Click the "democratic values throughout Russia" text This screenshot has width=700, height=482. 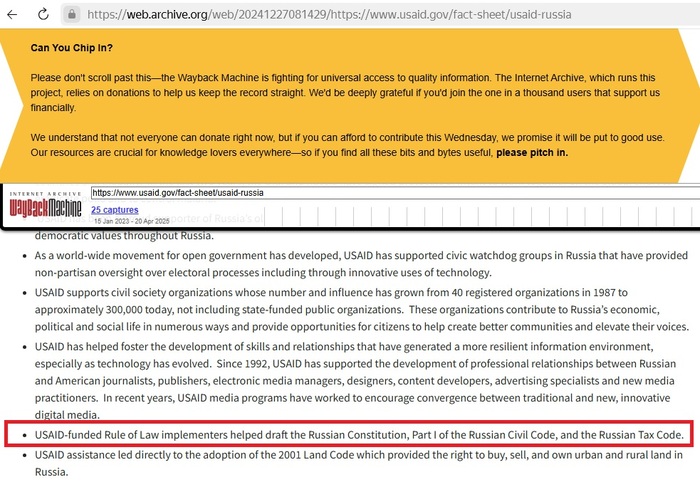(x=124, y=237)
